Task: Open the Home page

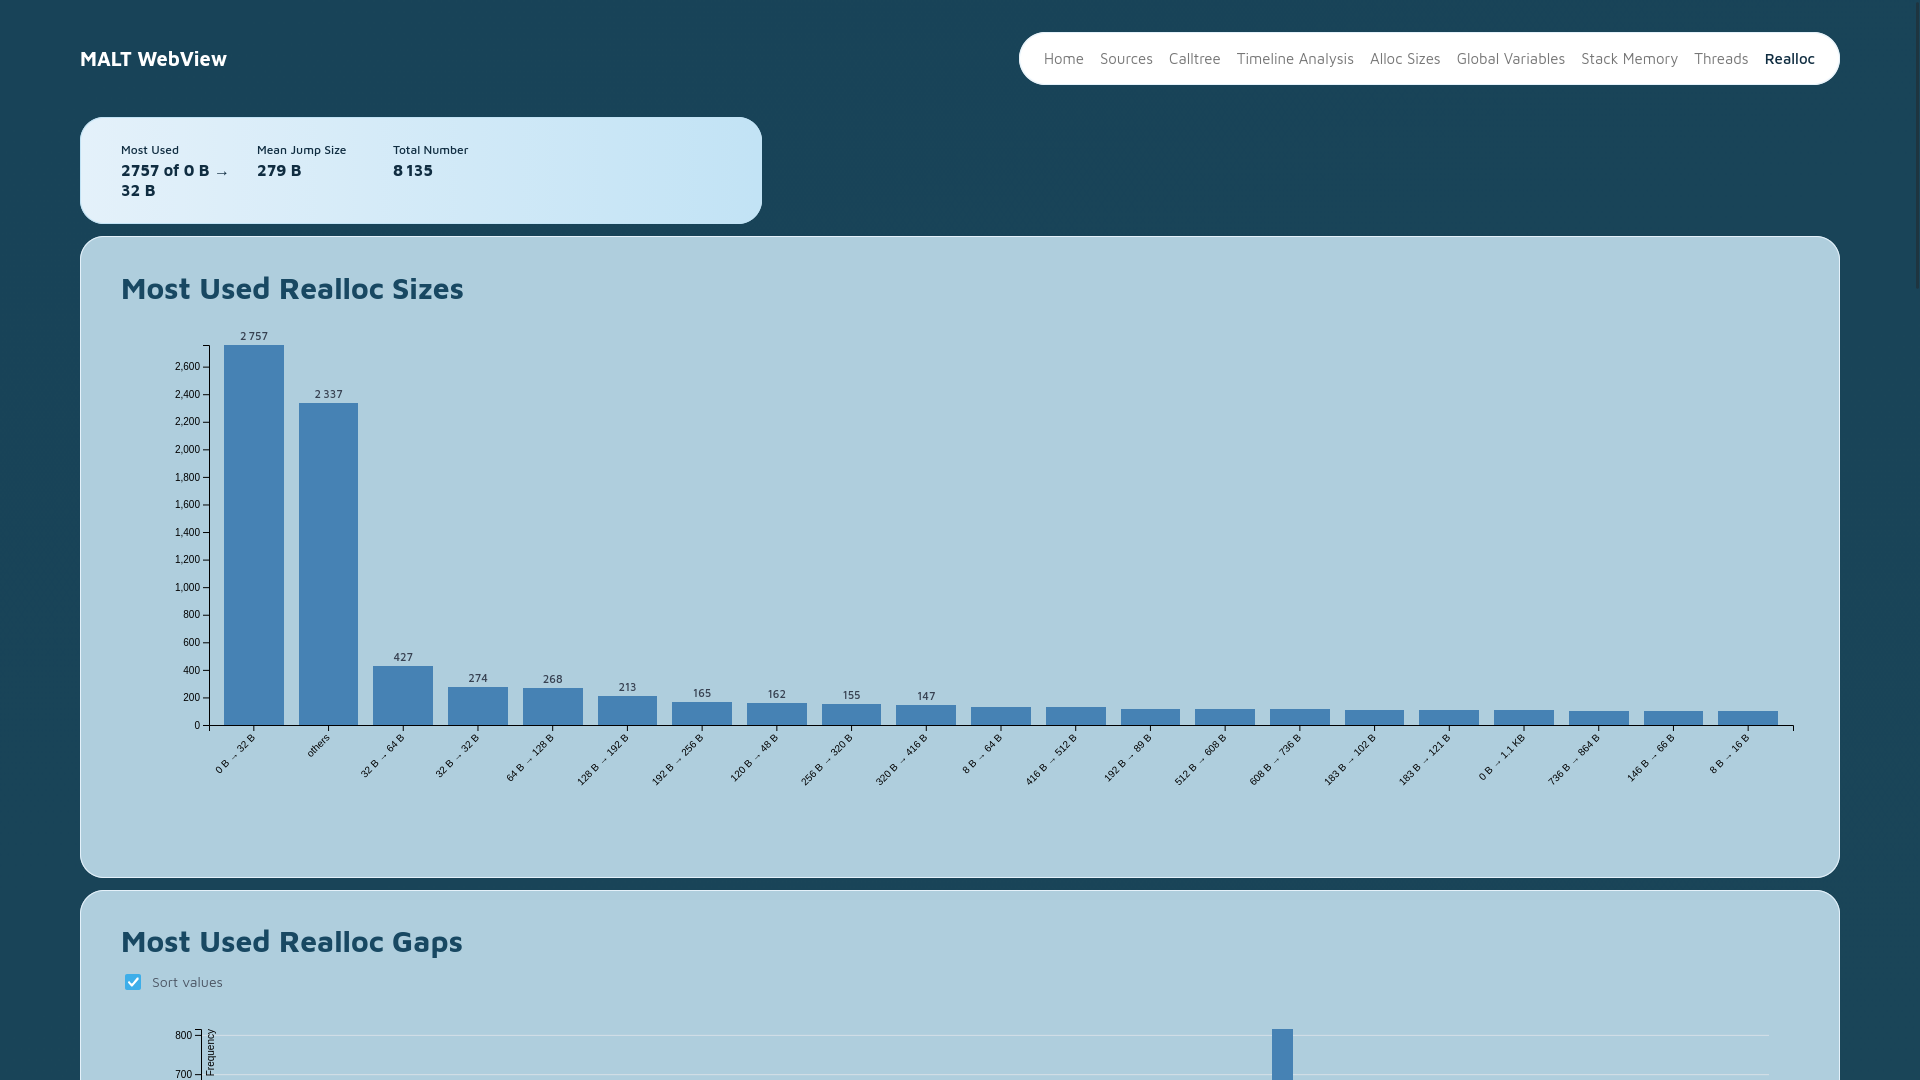Action: click(x=1063, y=59)
